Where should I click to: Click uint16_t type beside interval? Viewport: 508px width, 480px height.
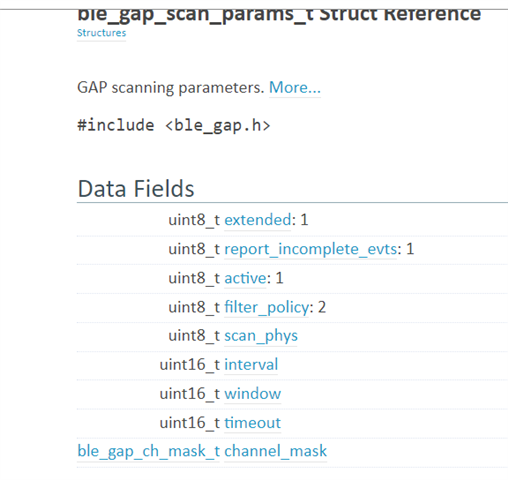190,365
